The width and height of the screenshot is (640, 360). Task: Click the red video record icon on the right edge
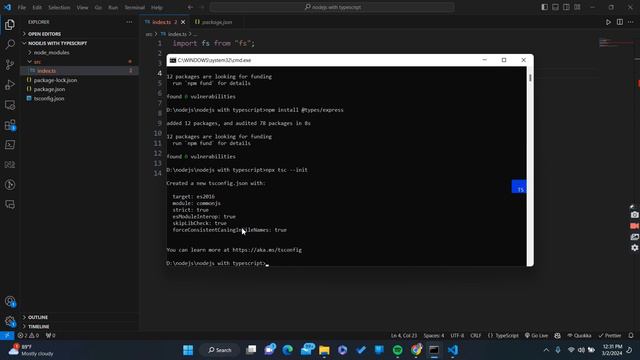tap(634, 226)
